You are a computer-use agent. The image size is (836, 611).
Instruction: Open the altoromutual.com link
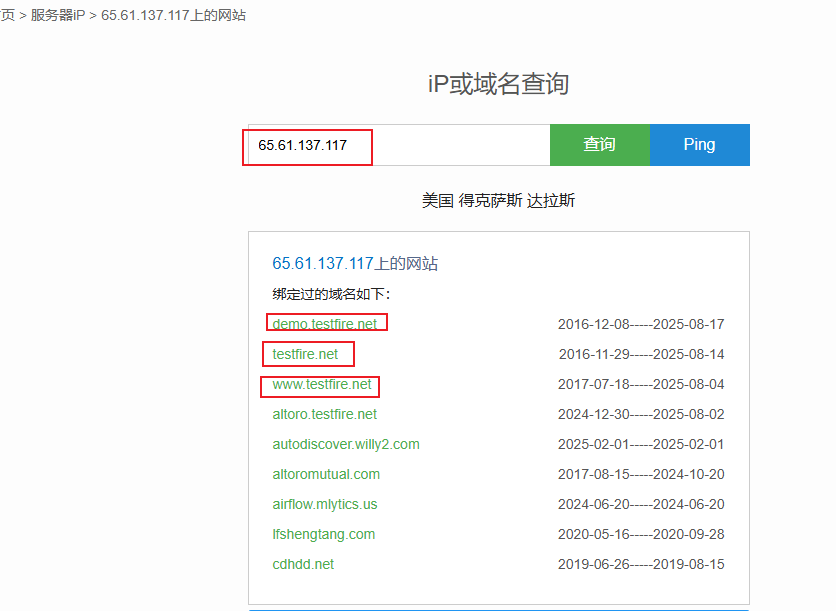[x=326, y=474]
